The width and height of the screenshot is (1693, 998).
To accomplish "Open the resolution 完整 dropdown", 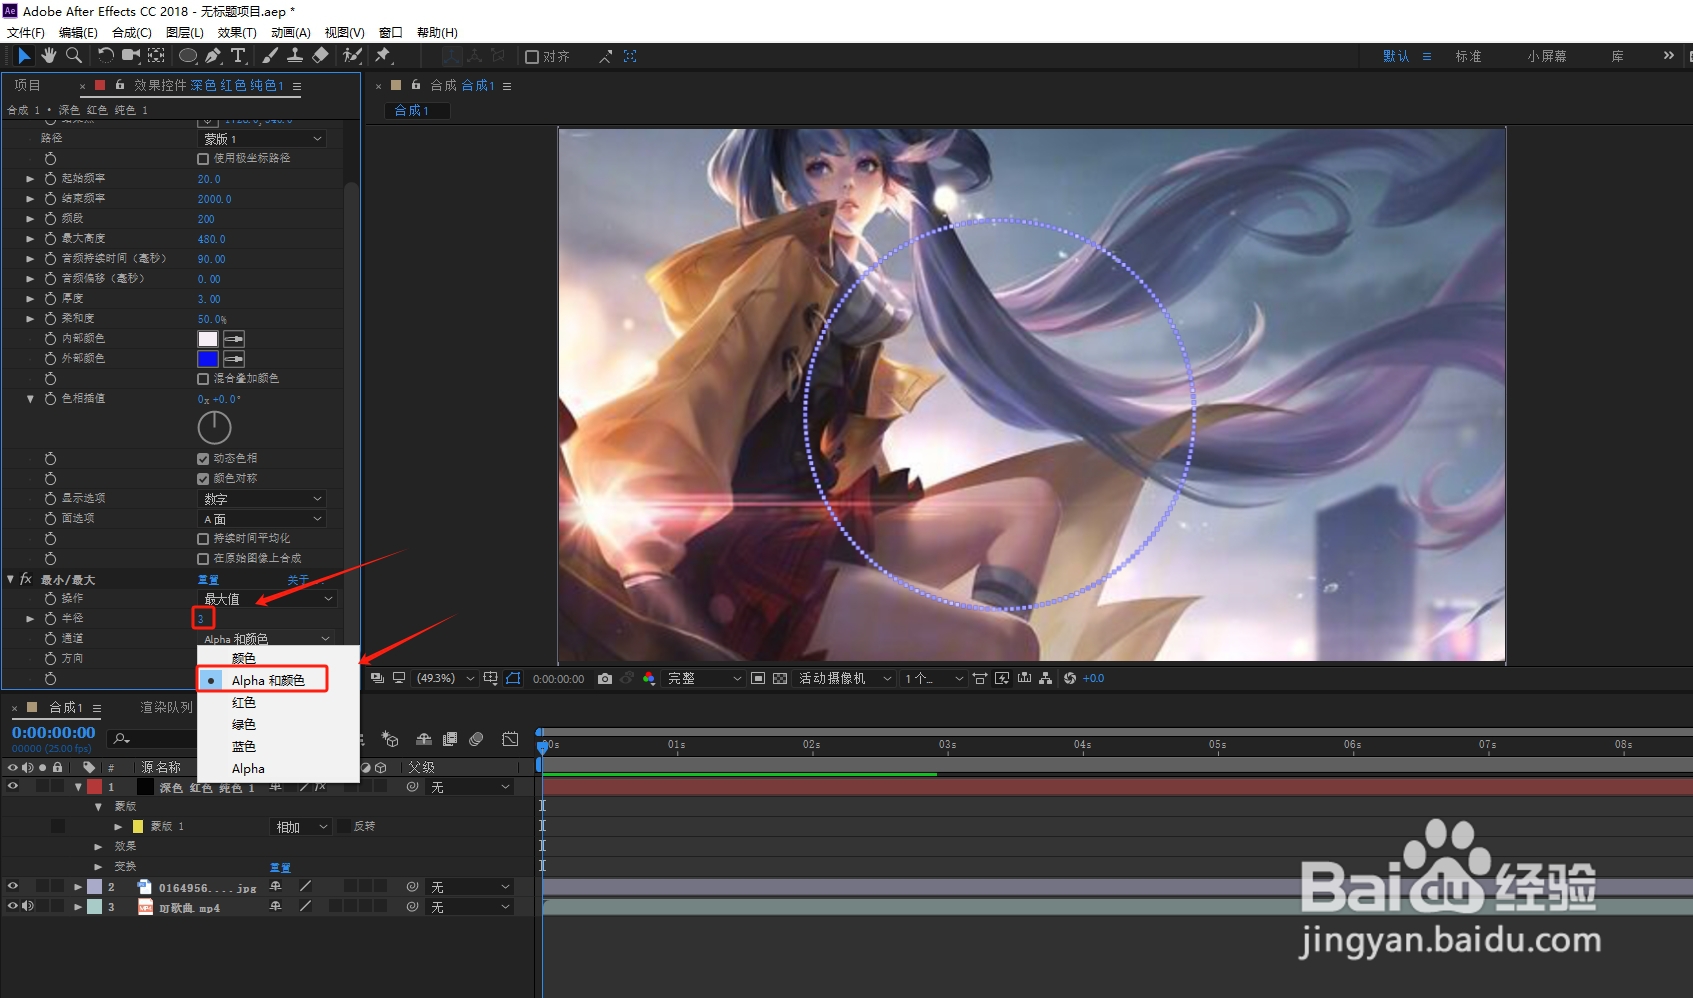I will point(705,678).
